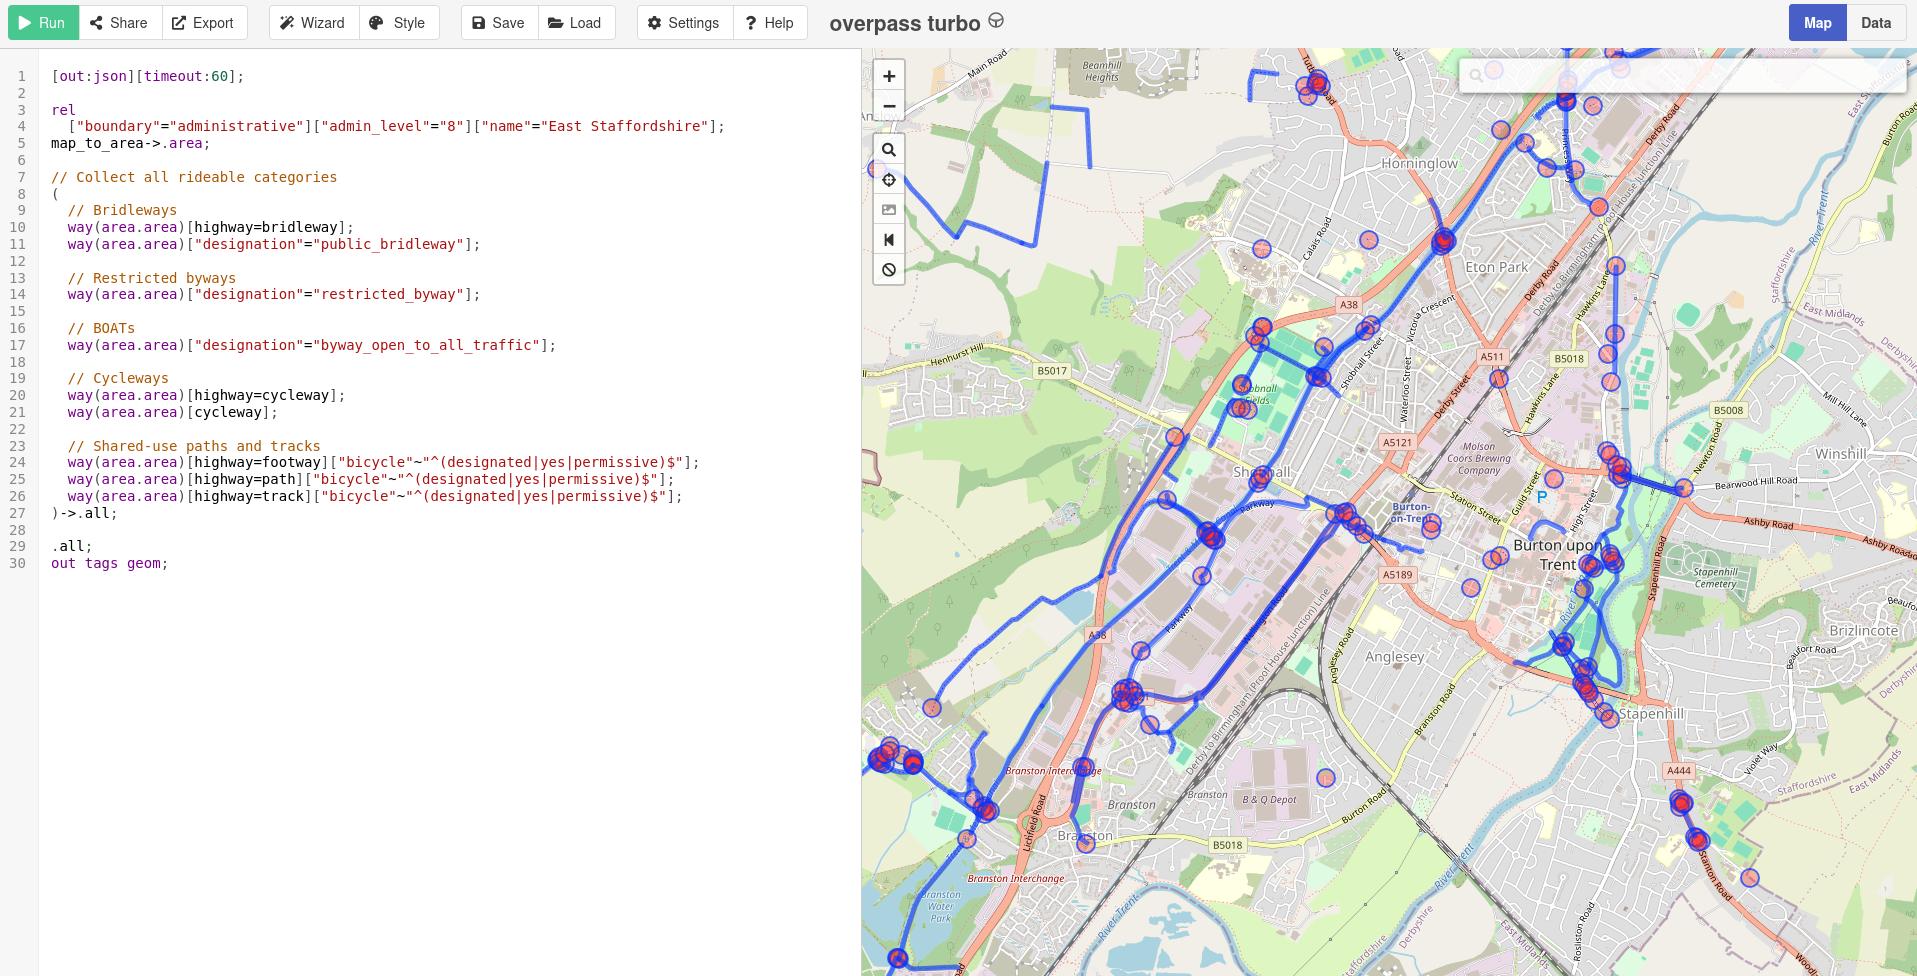This screenshot has height=976, width=1917.
Task: Zoom in on the map
Action: pyautogui.click(x=888, y=76)
